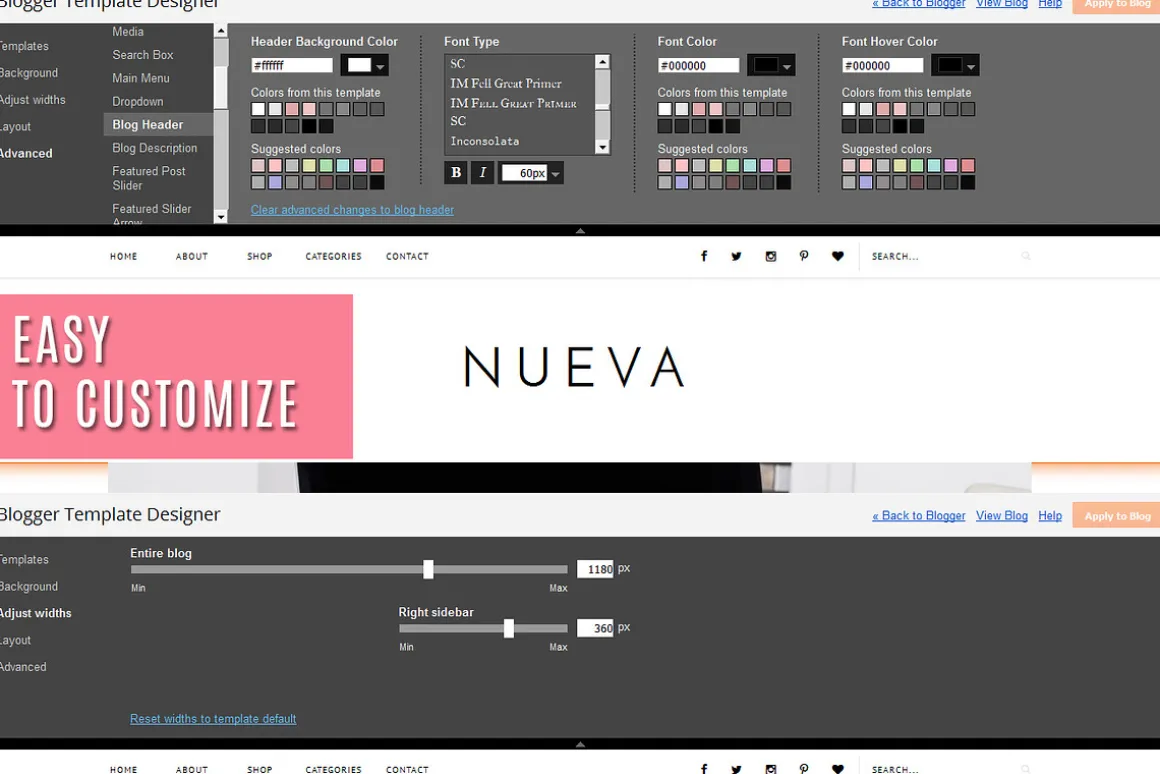Open Templates tab in lower designer
Image resolution: width=1160 pixels, height=774 pixels.
(x=24, y=559)
